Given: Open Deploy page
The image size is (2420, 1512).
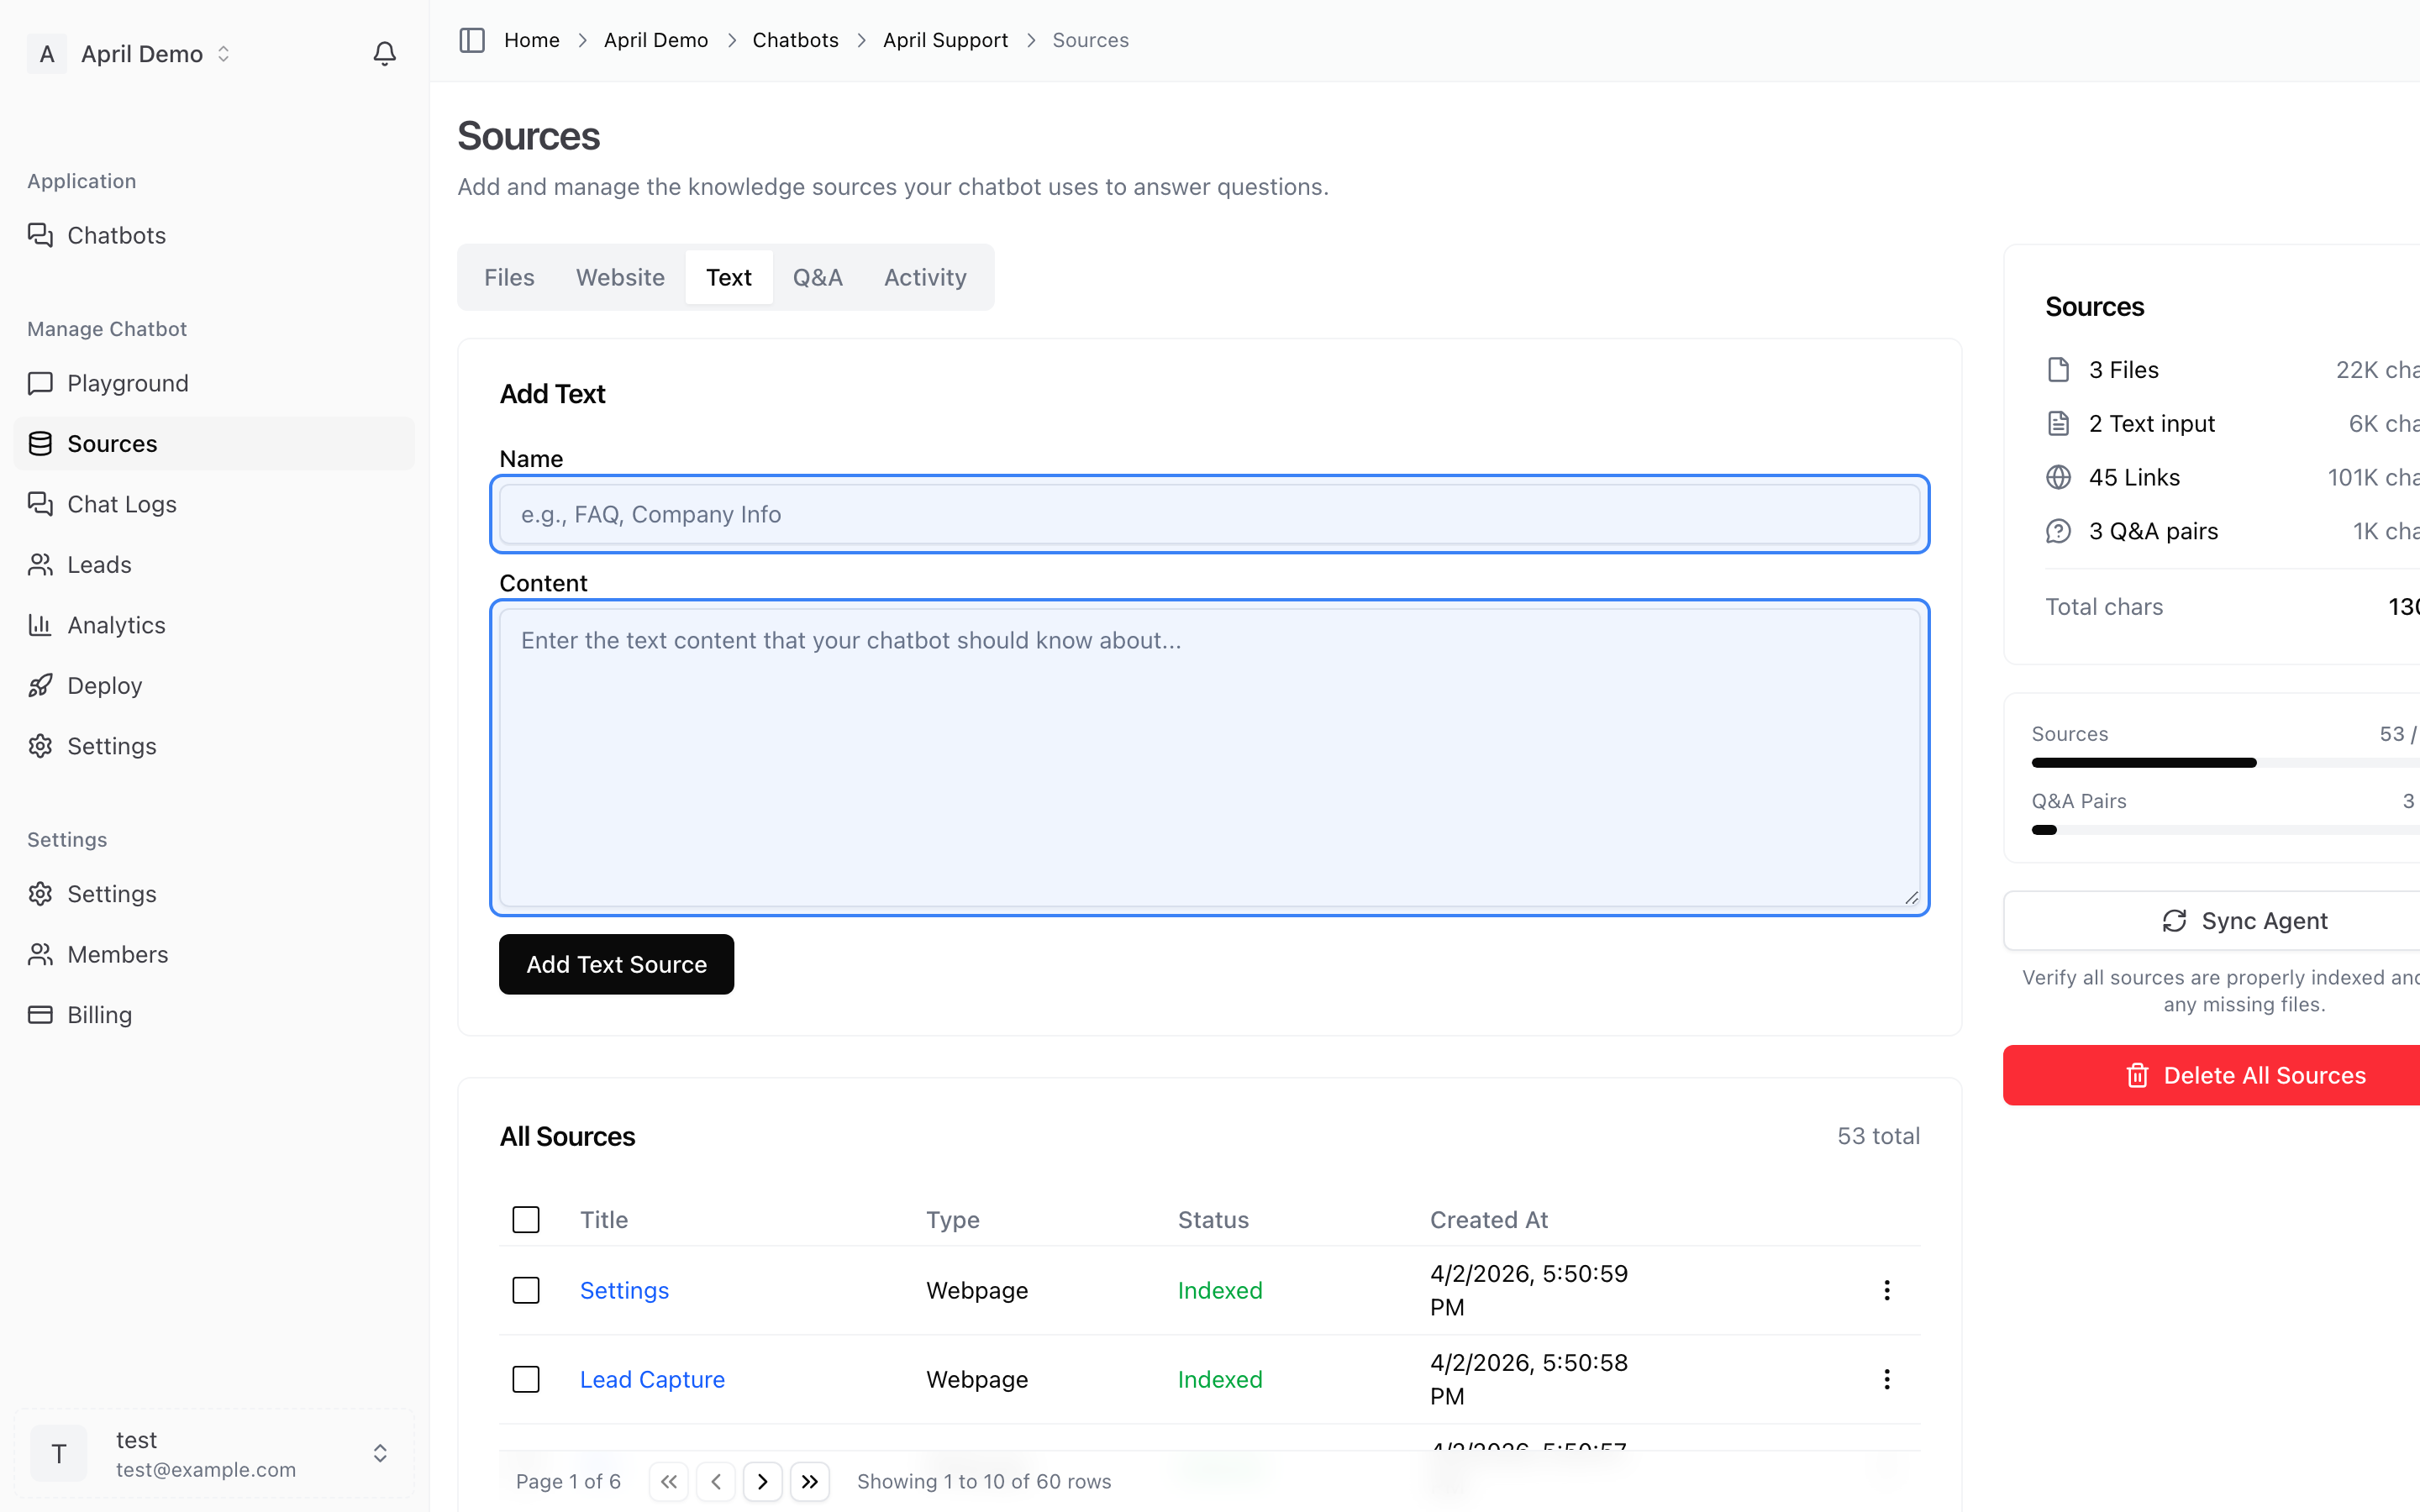Looking at the screenshot, I should [214, 685].
